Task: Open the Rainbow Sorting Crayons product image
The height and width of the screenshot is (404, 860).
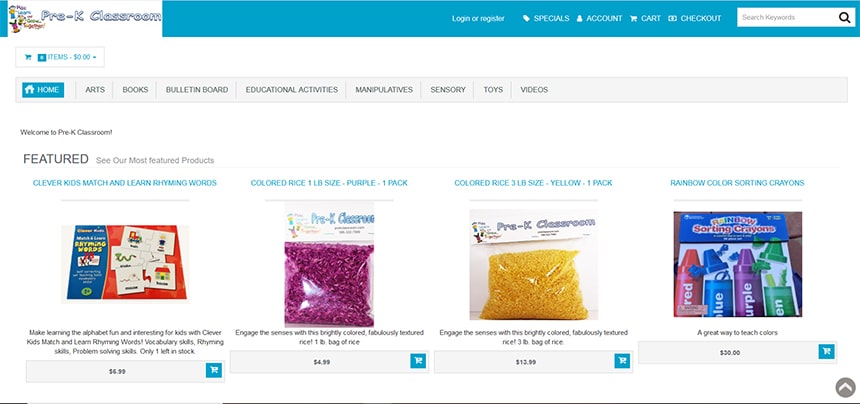Action: coord(738,264)
